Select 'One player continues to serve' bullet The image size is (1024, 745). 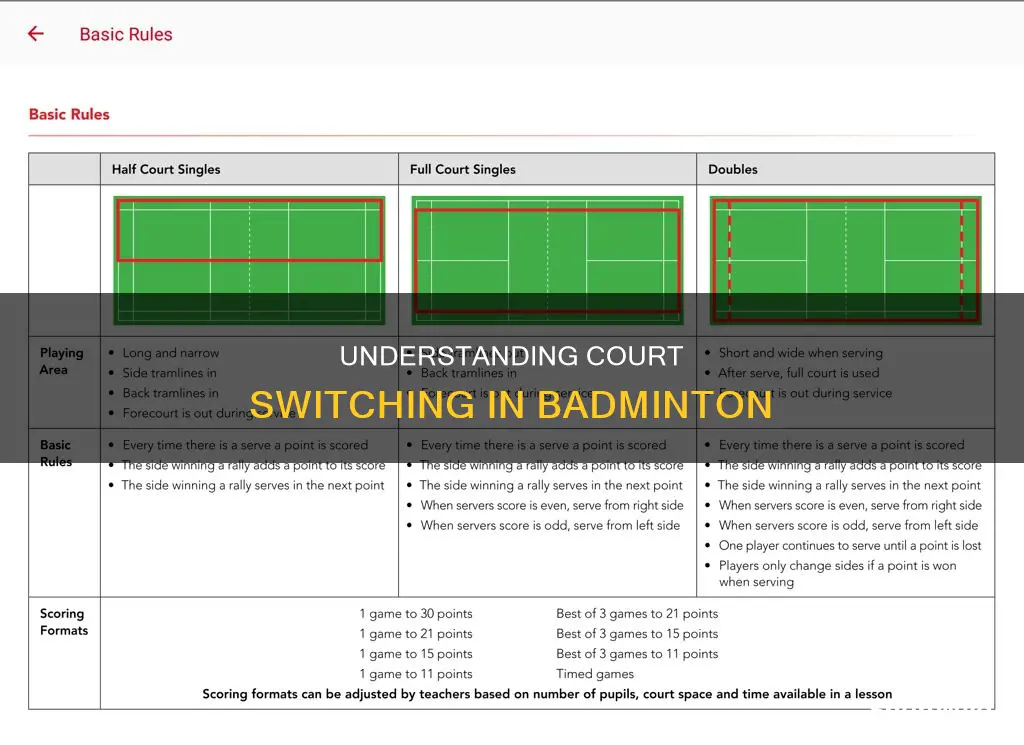click(x=850, y=545)
